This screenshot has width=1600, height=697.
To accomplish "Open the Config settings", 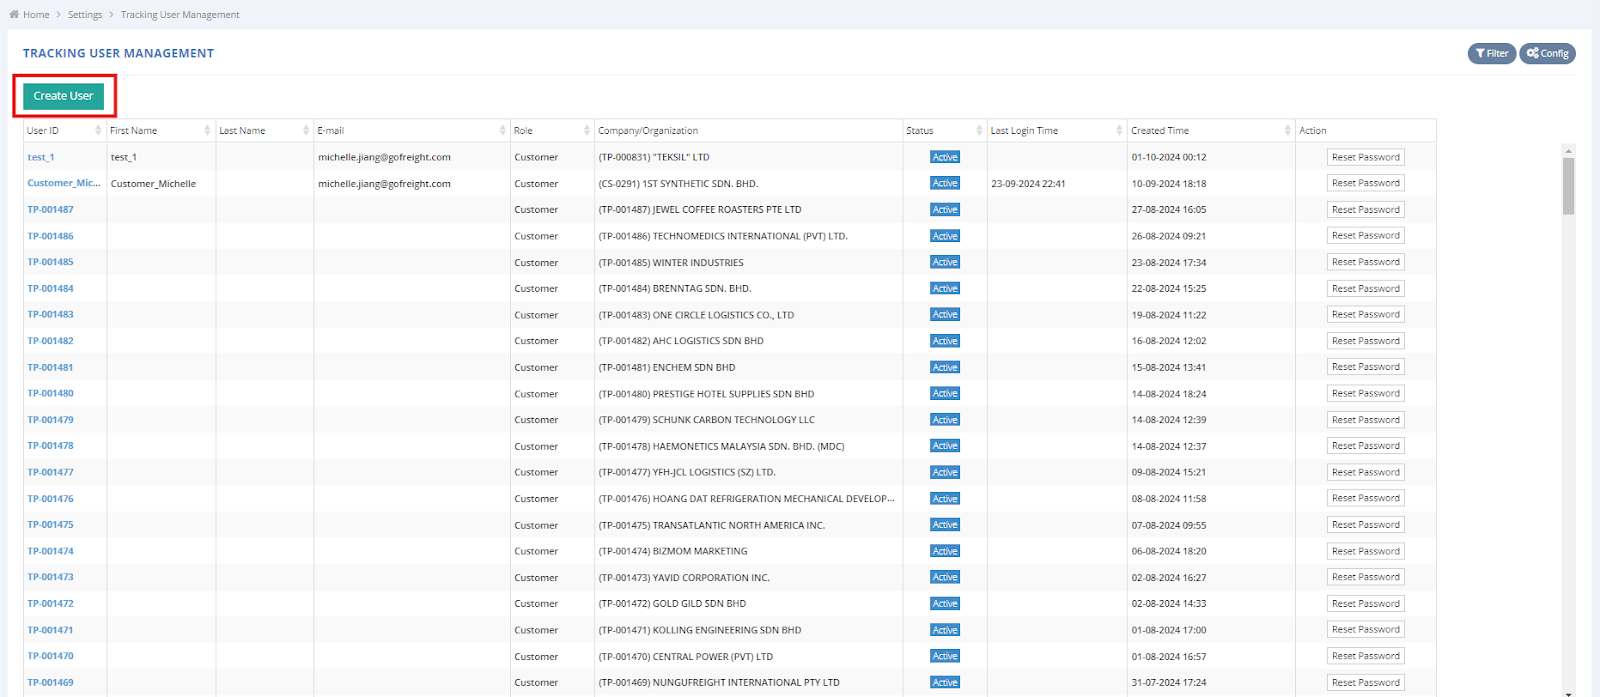I will coord(1547,54).
